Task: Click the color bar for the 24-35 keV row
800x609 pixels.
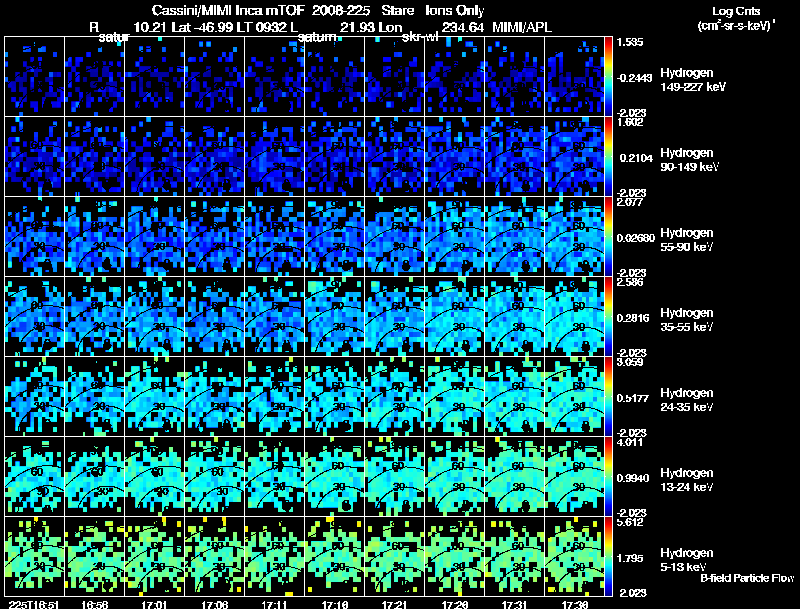Action: point(608,397)
